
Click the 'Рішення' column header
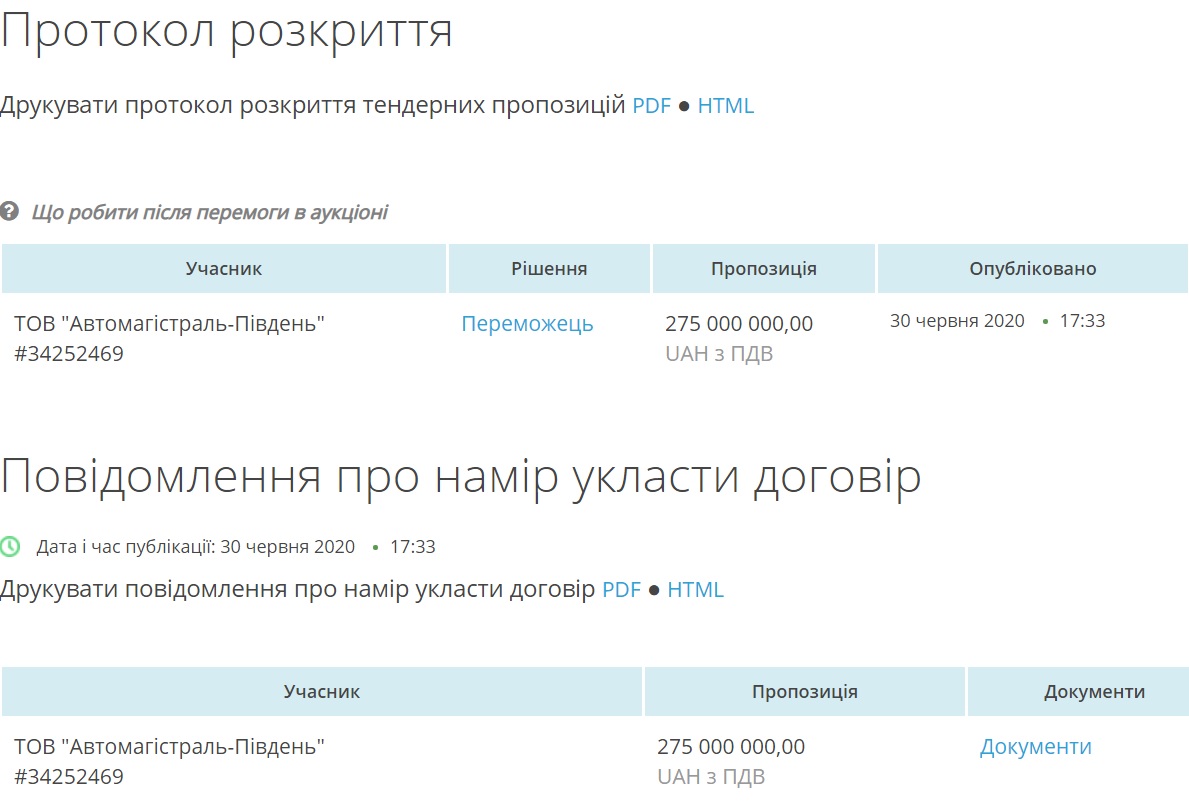click(549, 269)
